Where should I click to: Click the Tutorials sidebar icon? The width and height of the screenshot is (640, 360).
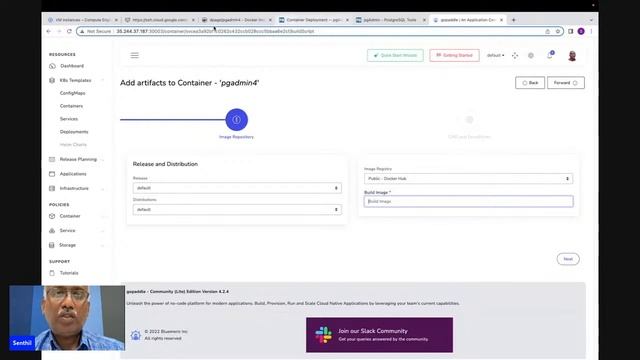[x=52, y=273]
